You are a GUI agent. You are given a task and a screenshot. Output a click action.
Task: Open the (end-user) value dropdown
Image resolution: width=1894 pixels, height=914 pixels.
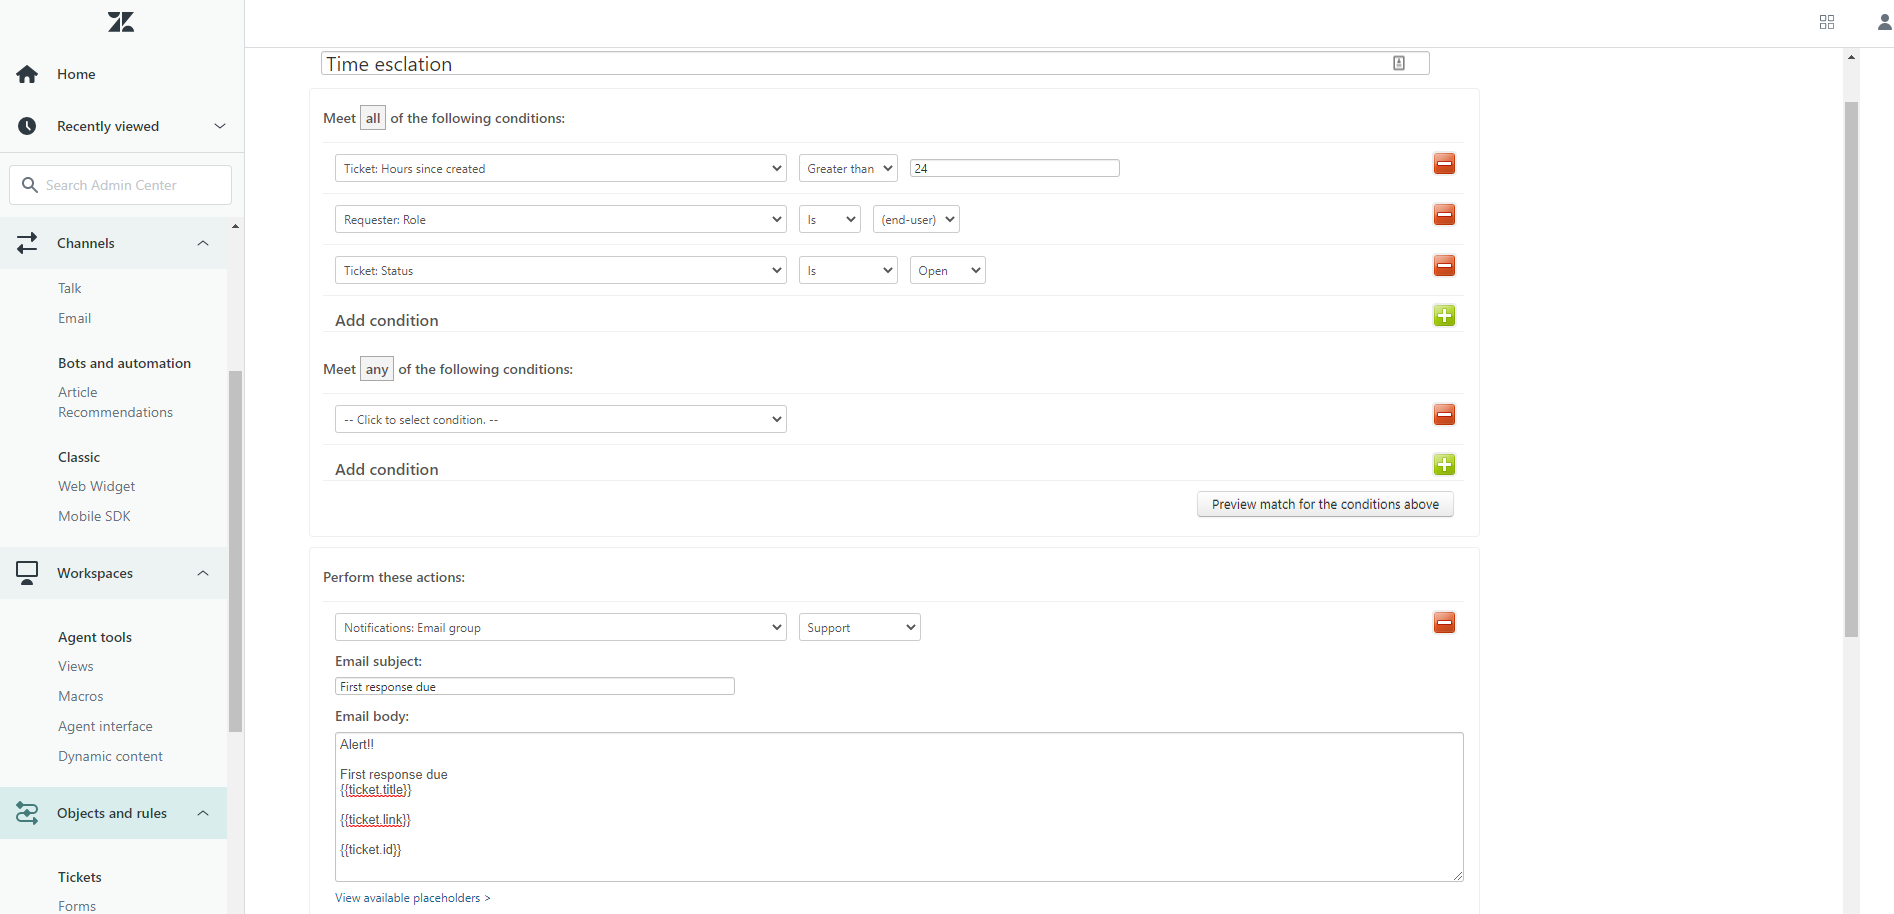pos(916,219)
